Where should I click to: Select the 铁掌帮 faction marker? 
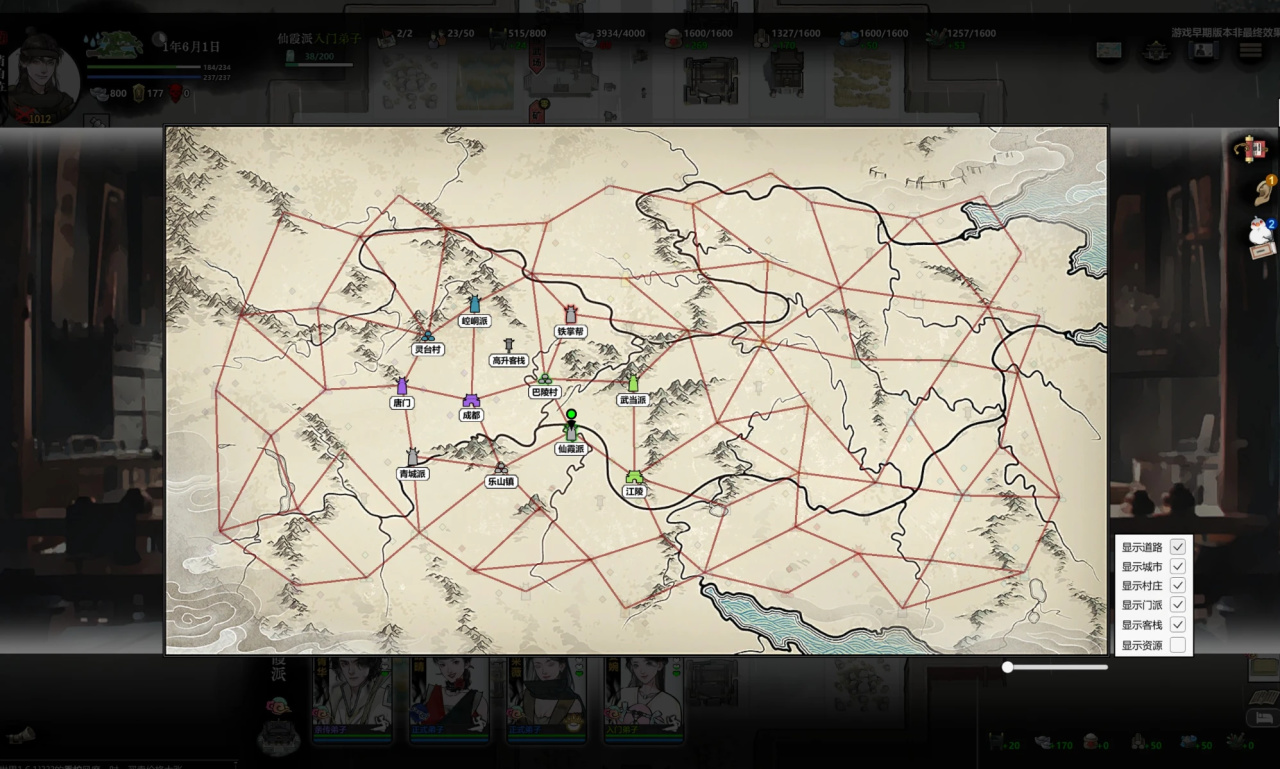pos(571,314)
